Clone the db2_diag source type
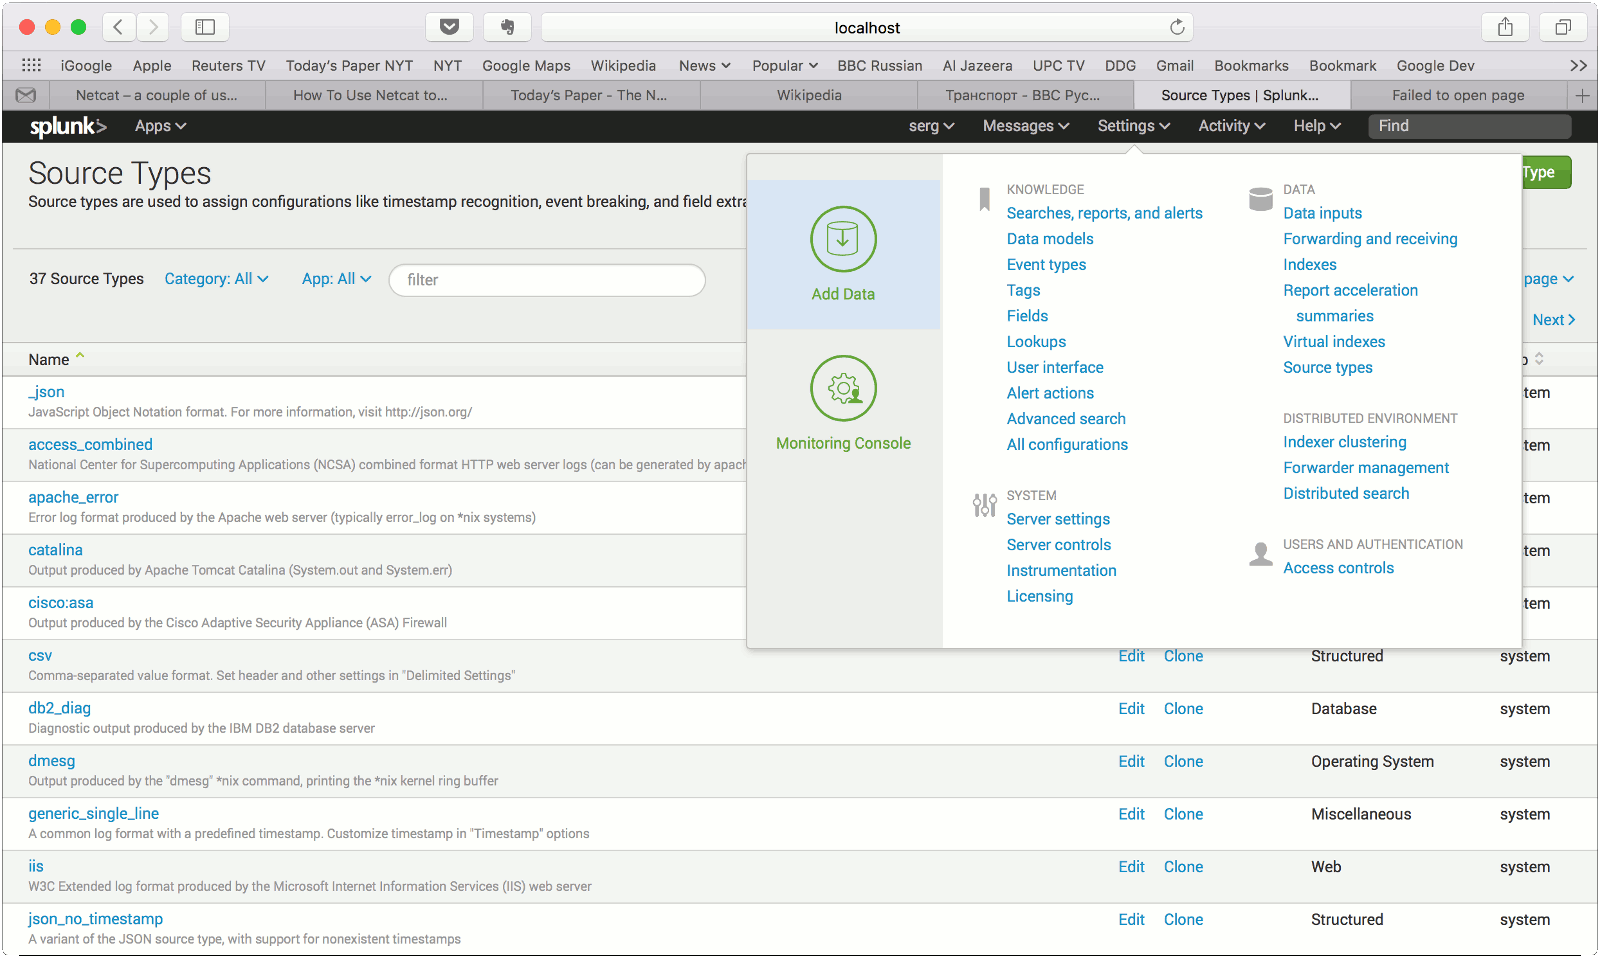The image size is (1600, 959). pyautogui.click(x=1183, y=709)
